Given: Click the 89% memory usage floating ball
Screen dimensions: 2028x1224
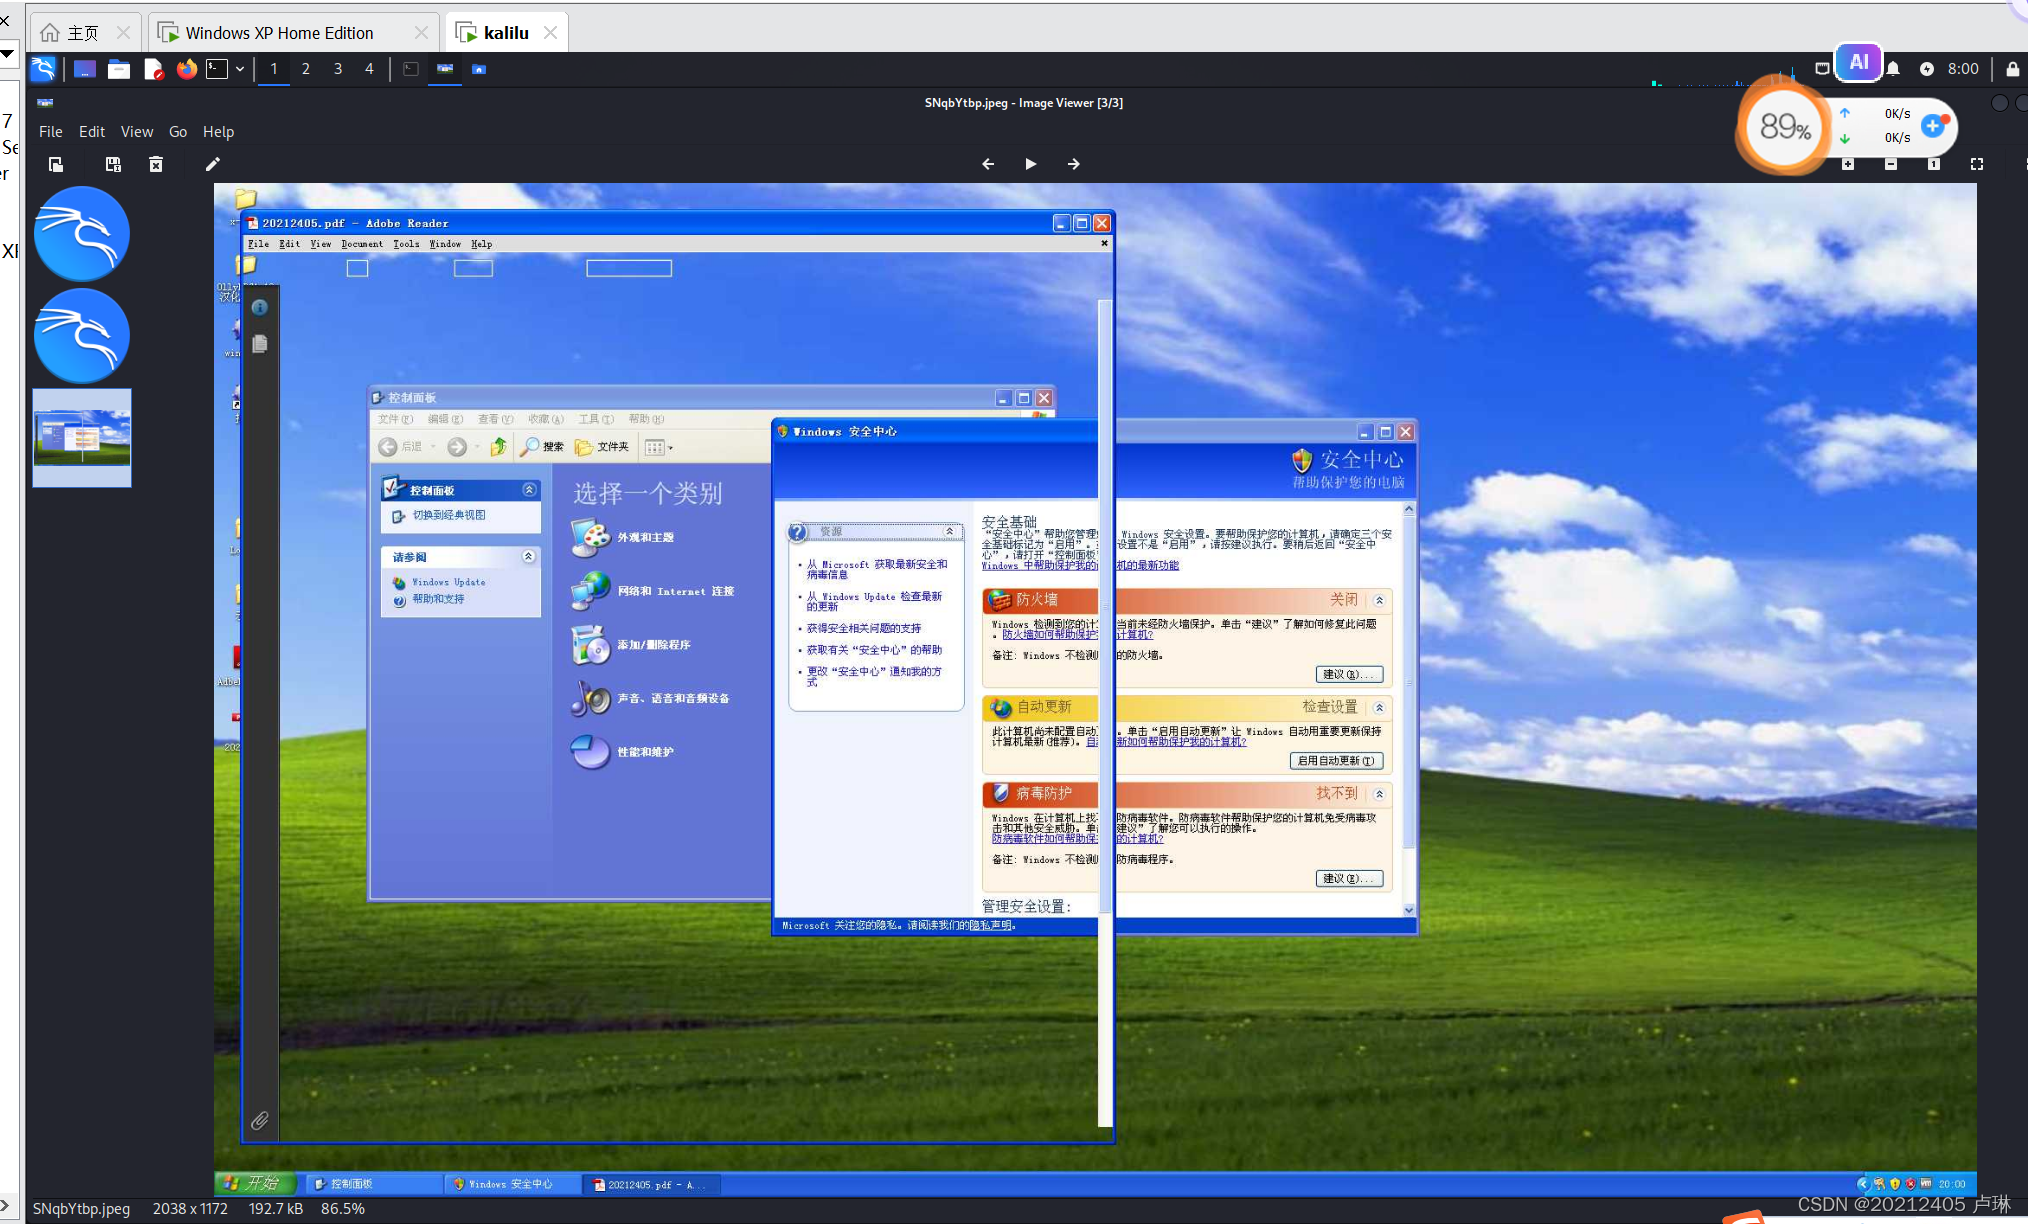Looking at the screenshot, I should [x=1785, y=127].
